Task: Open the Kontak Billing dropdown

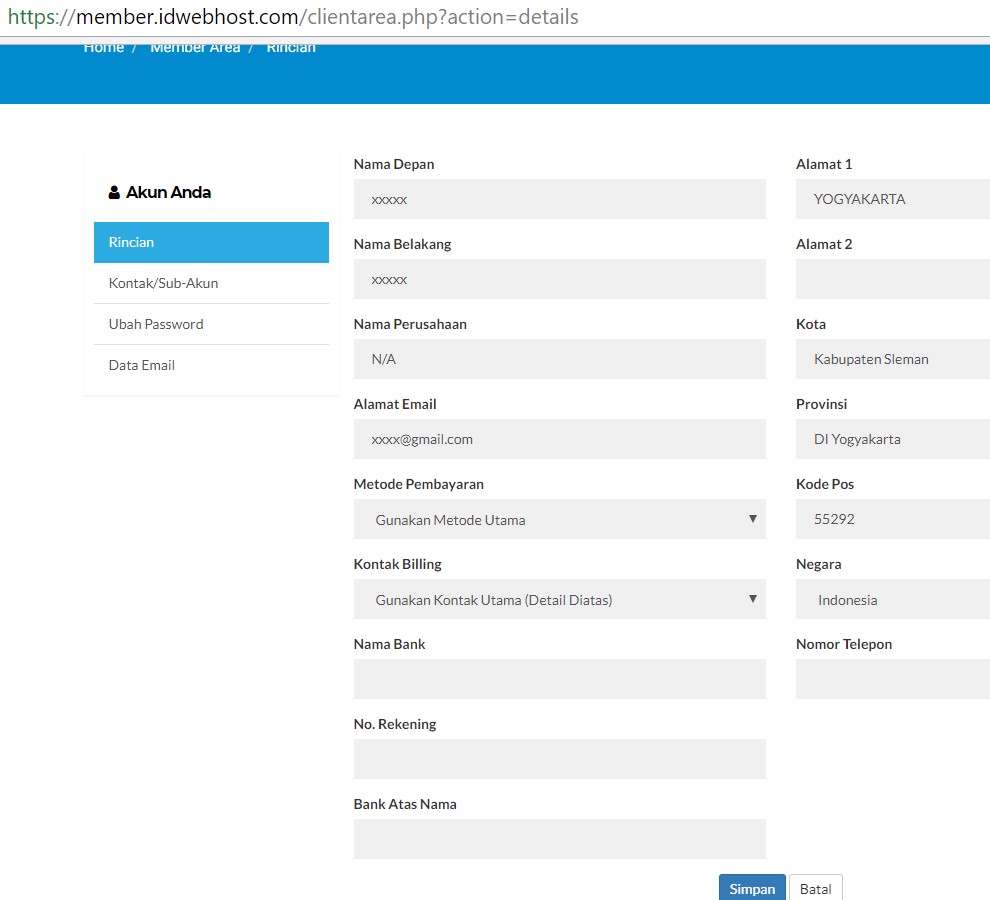Action: pyautogui.click(x=560, y=599)
